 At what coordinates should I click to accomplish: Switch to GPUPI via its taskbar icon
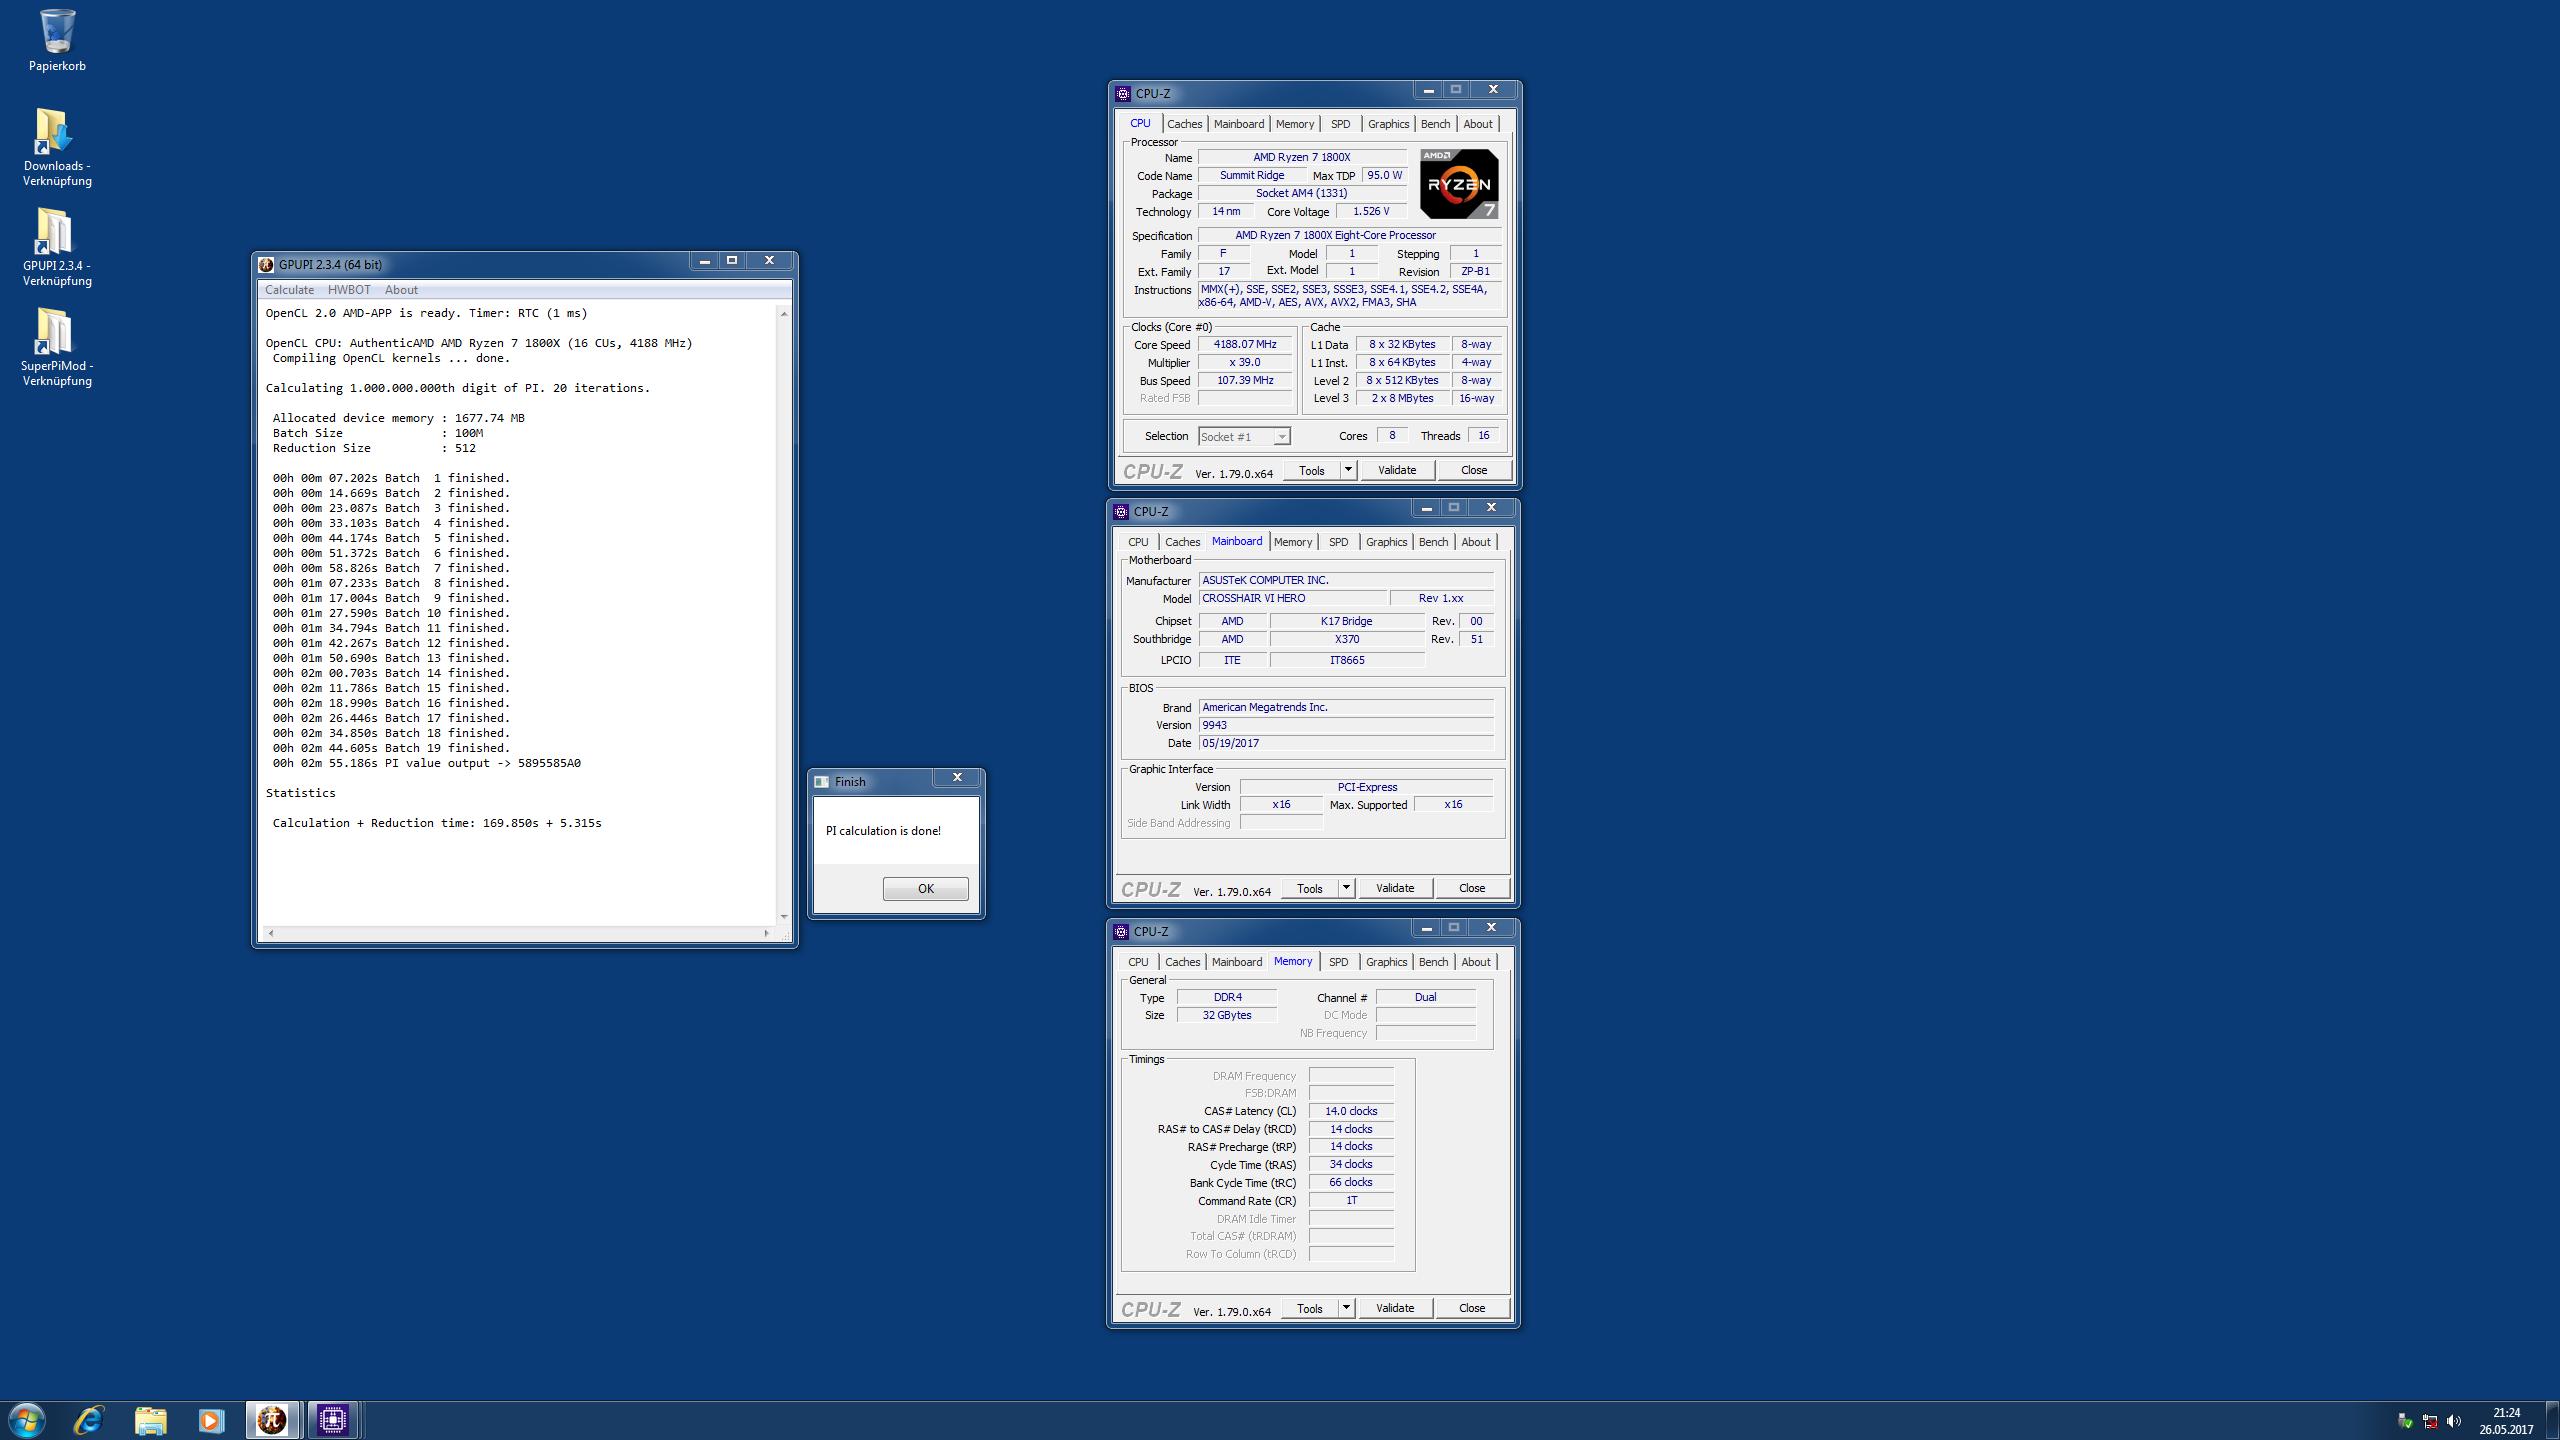click(272, 1420)
